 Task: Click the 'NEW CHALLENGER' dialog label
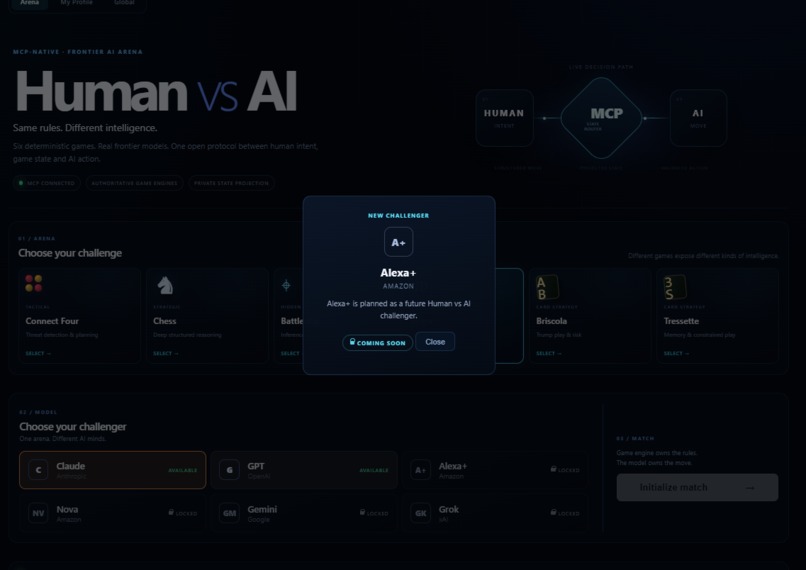(x=398, y=215)
